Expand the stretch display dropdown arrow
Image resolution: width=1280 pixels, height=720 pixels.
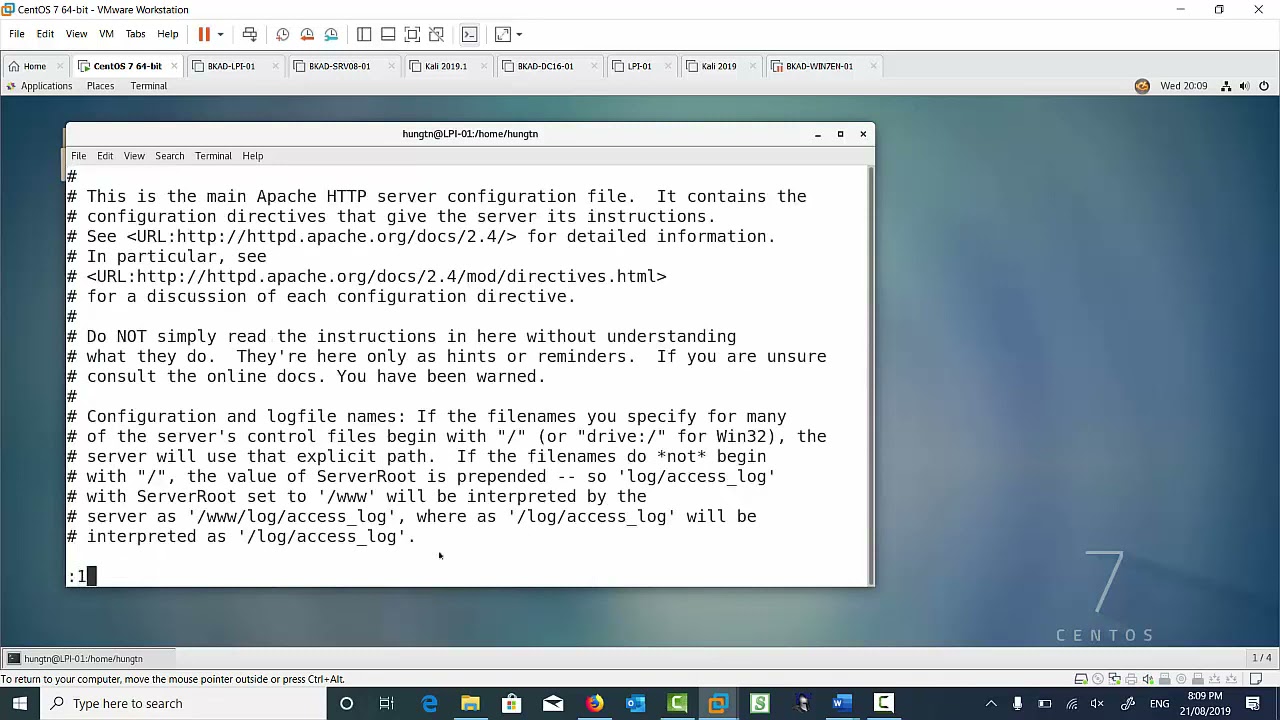519,34
